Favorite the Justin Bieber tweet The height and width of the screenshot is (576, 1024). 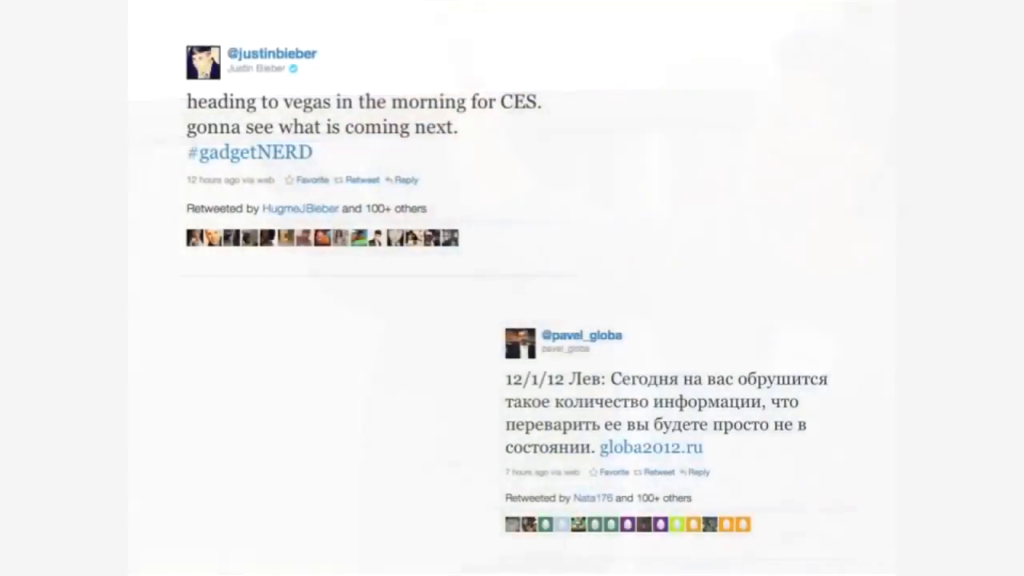point(307,180)
